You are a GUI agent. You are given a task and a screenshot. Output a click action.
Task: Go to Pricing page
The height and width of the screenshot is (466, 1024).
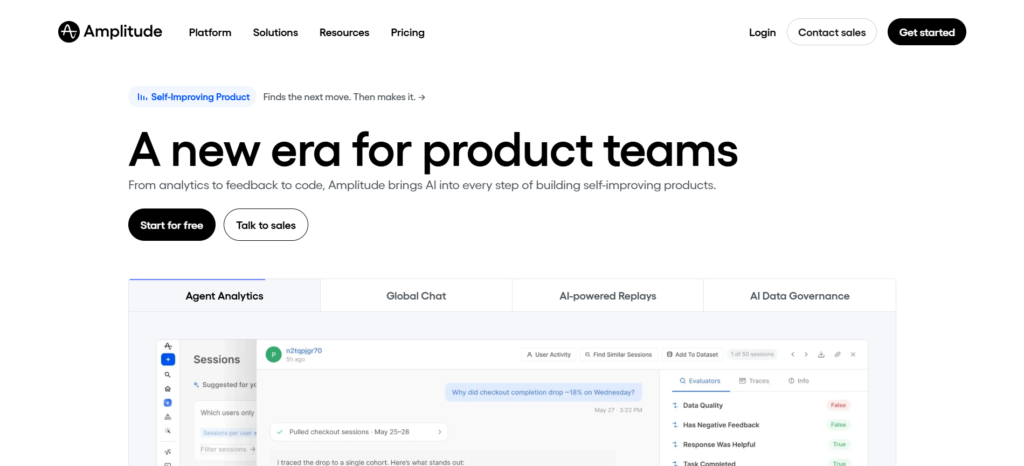tap(408, 32)
